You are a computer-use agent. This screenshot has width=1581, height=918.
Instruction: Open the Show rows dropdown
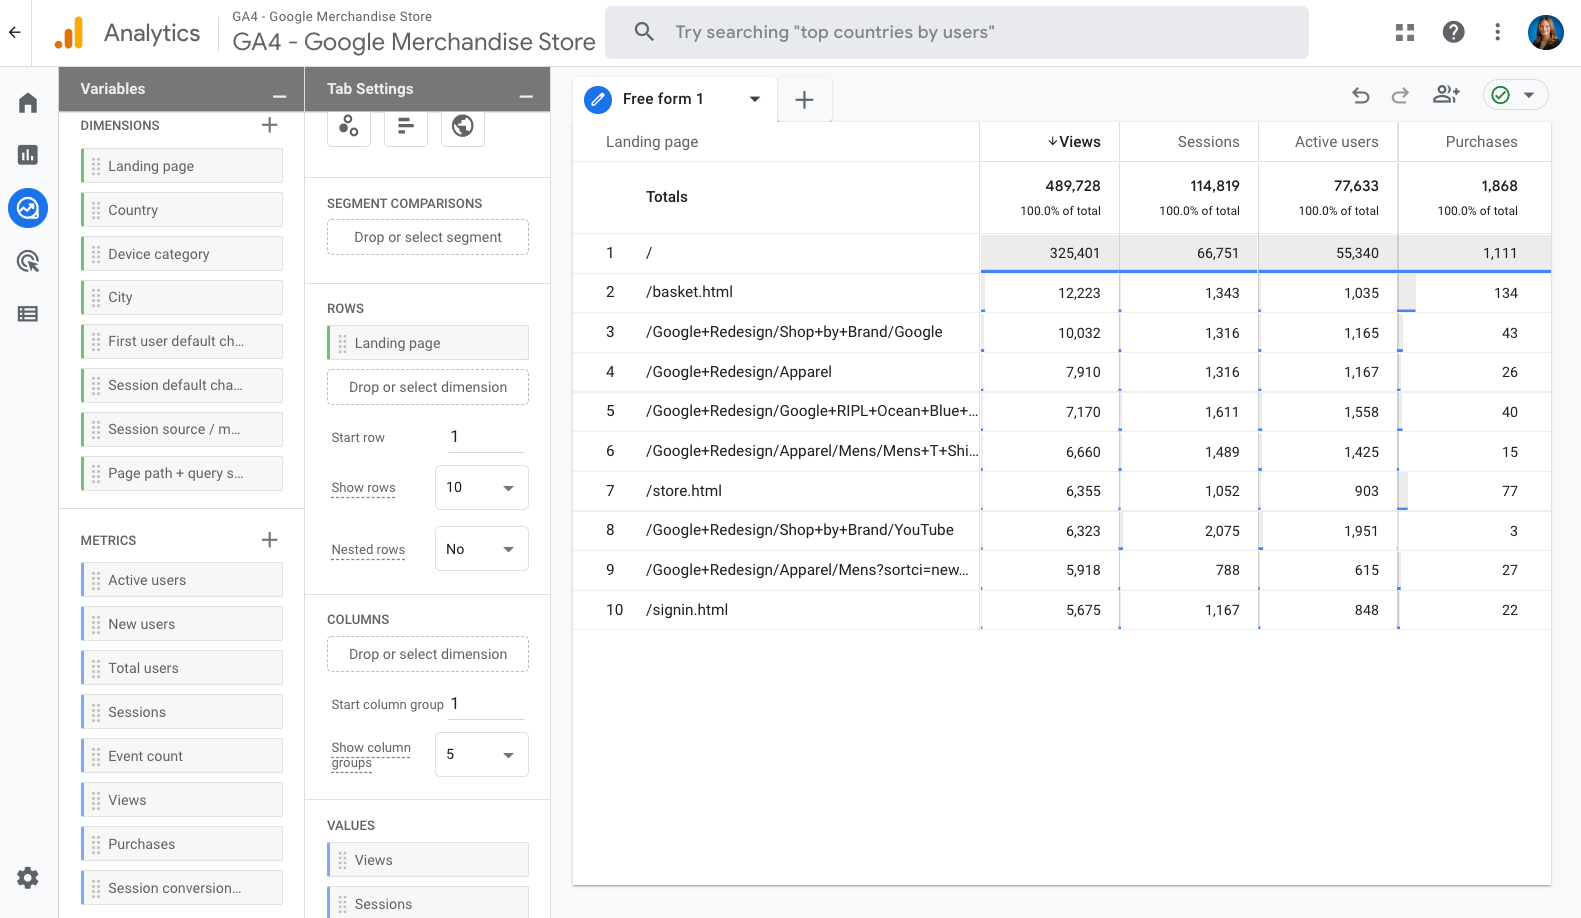481,488
